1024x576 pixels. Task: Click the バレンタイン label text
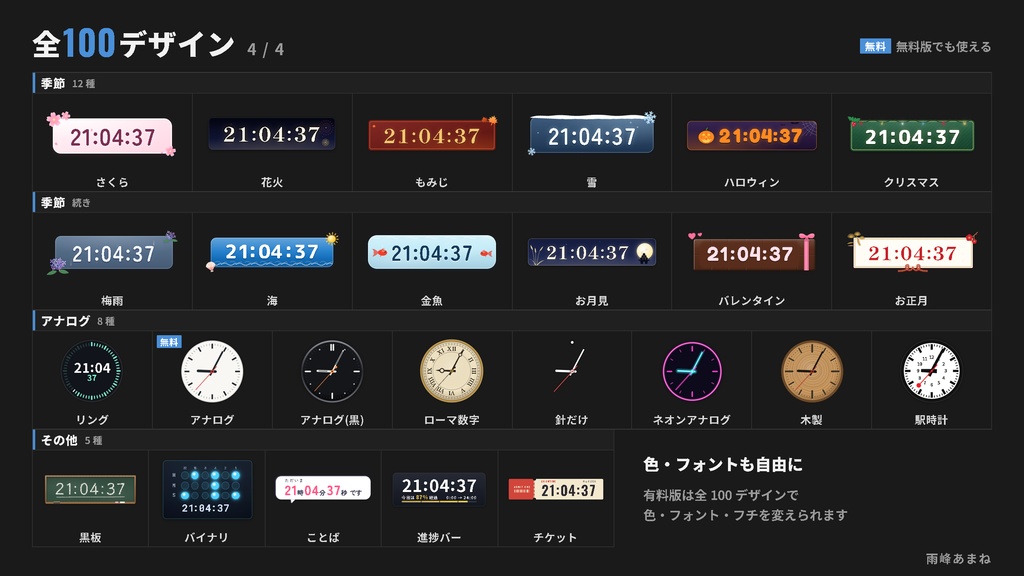pos(752,300)
